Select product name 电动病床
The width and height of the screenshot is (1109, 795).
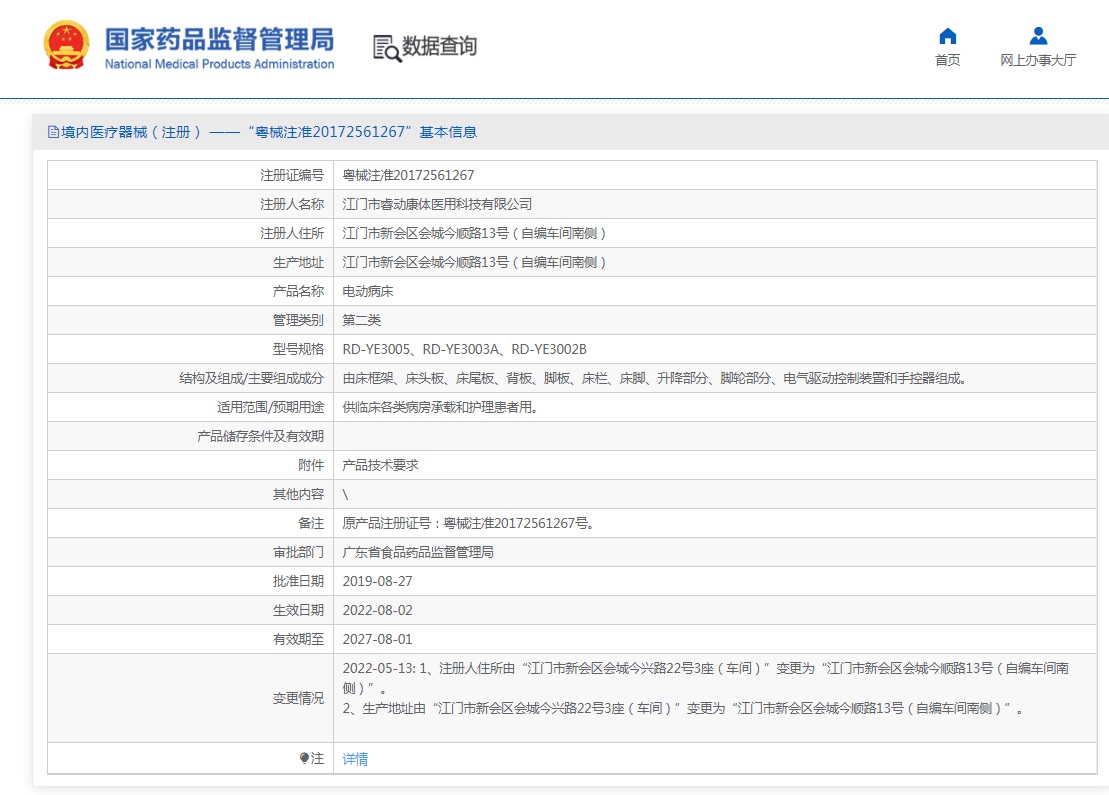[368, 291]
